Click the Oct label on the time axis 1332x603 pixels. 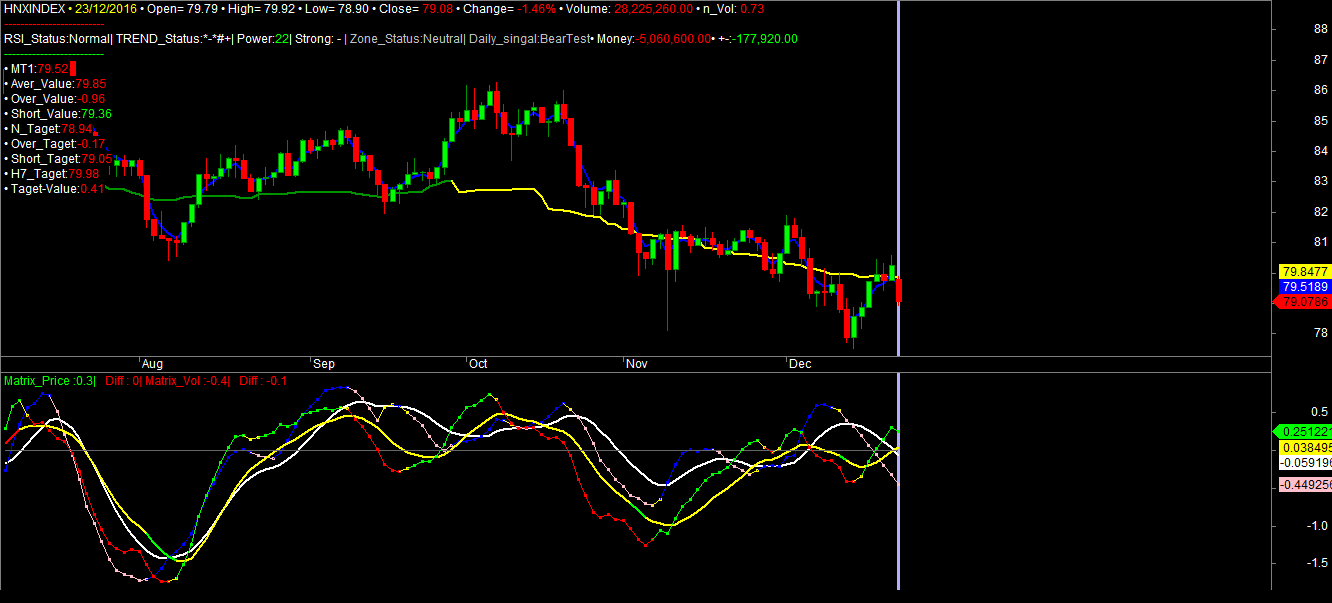tap(478, 364)
